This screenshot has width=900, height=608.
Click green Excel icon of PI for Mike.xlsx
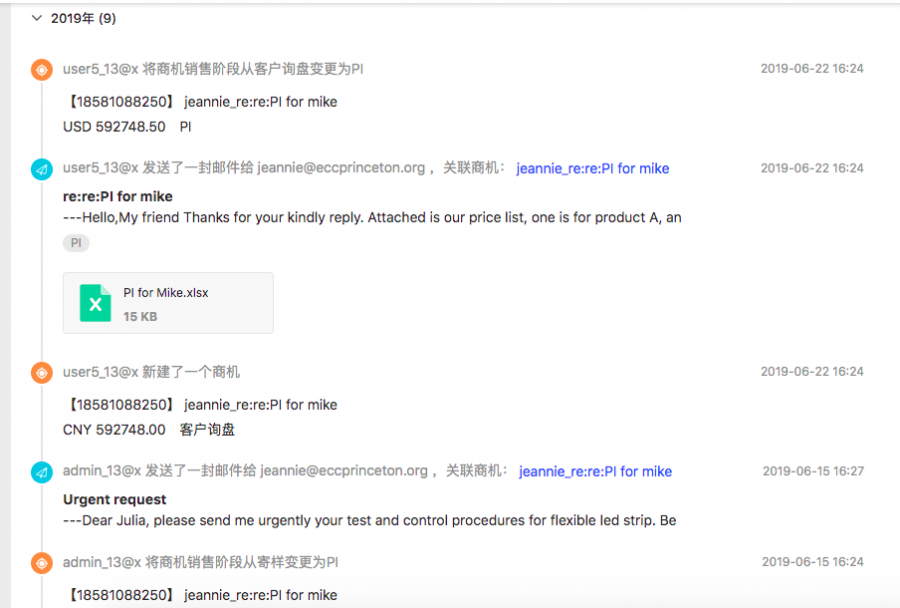(95, 303)
